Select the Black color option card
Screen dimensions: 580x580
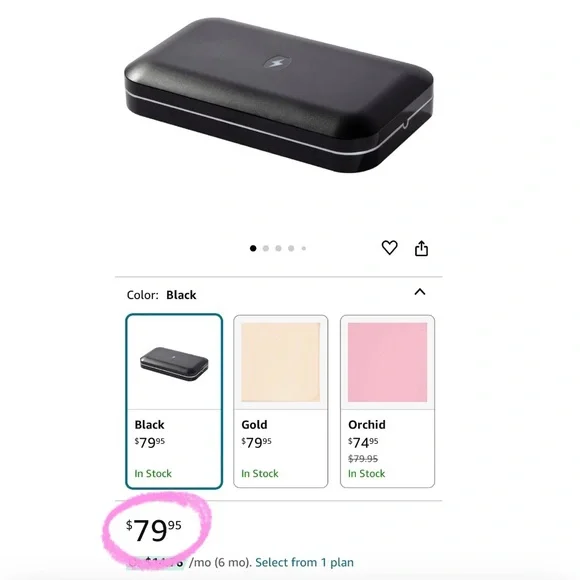point(174,401)
